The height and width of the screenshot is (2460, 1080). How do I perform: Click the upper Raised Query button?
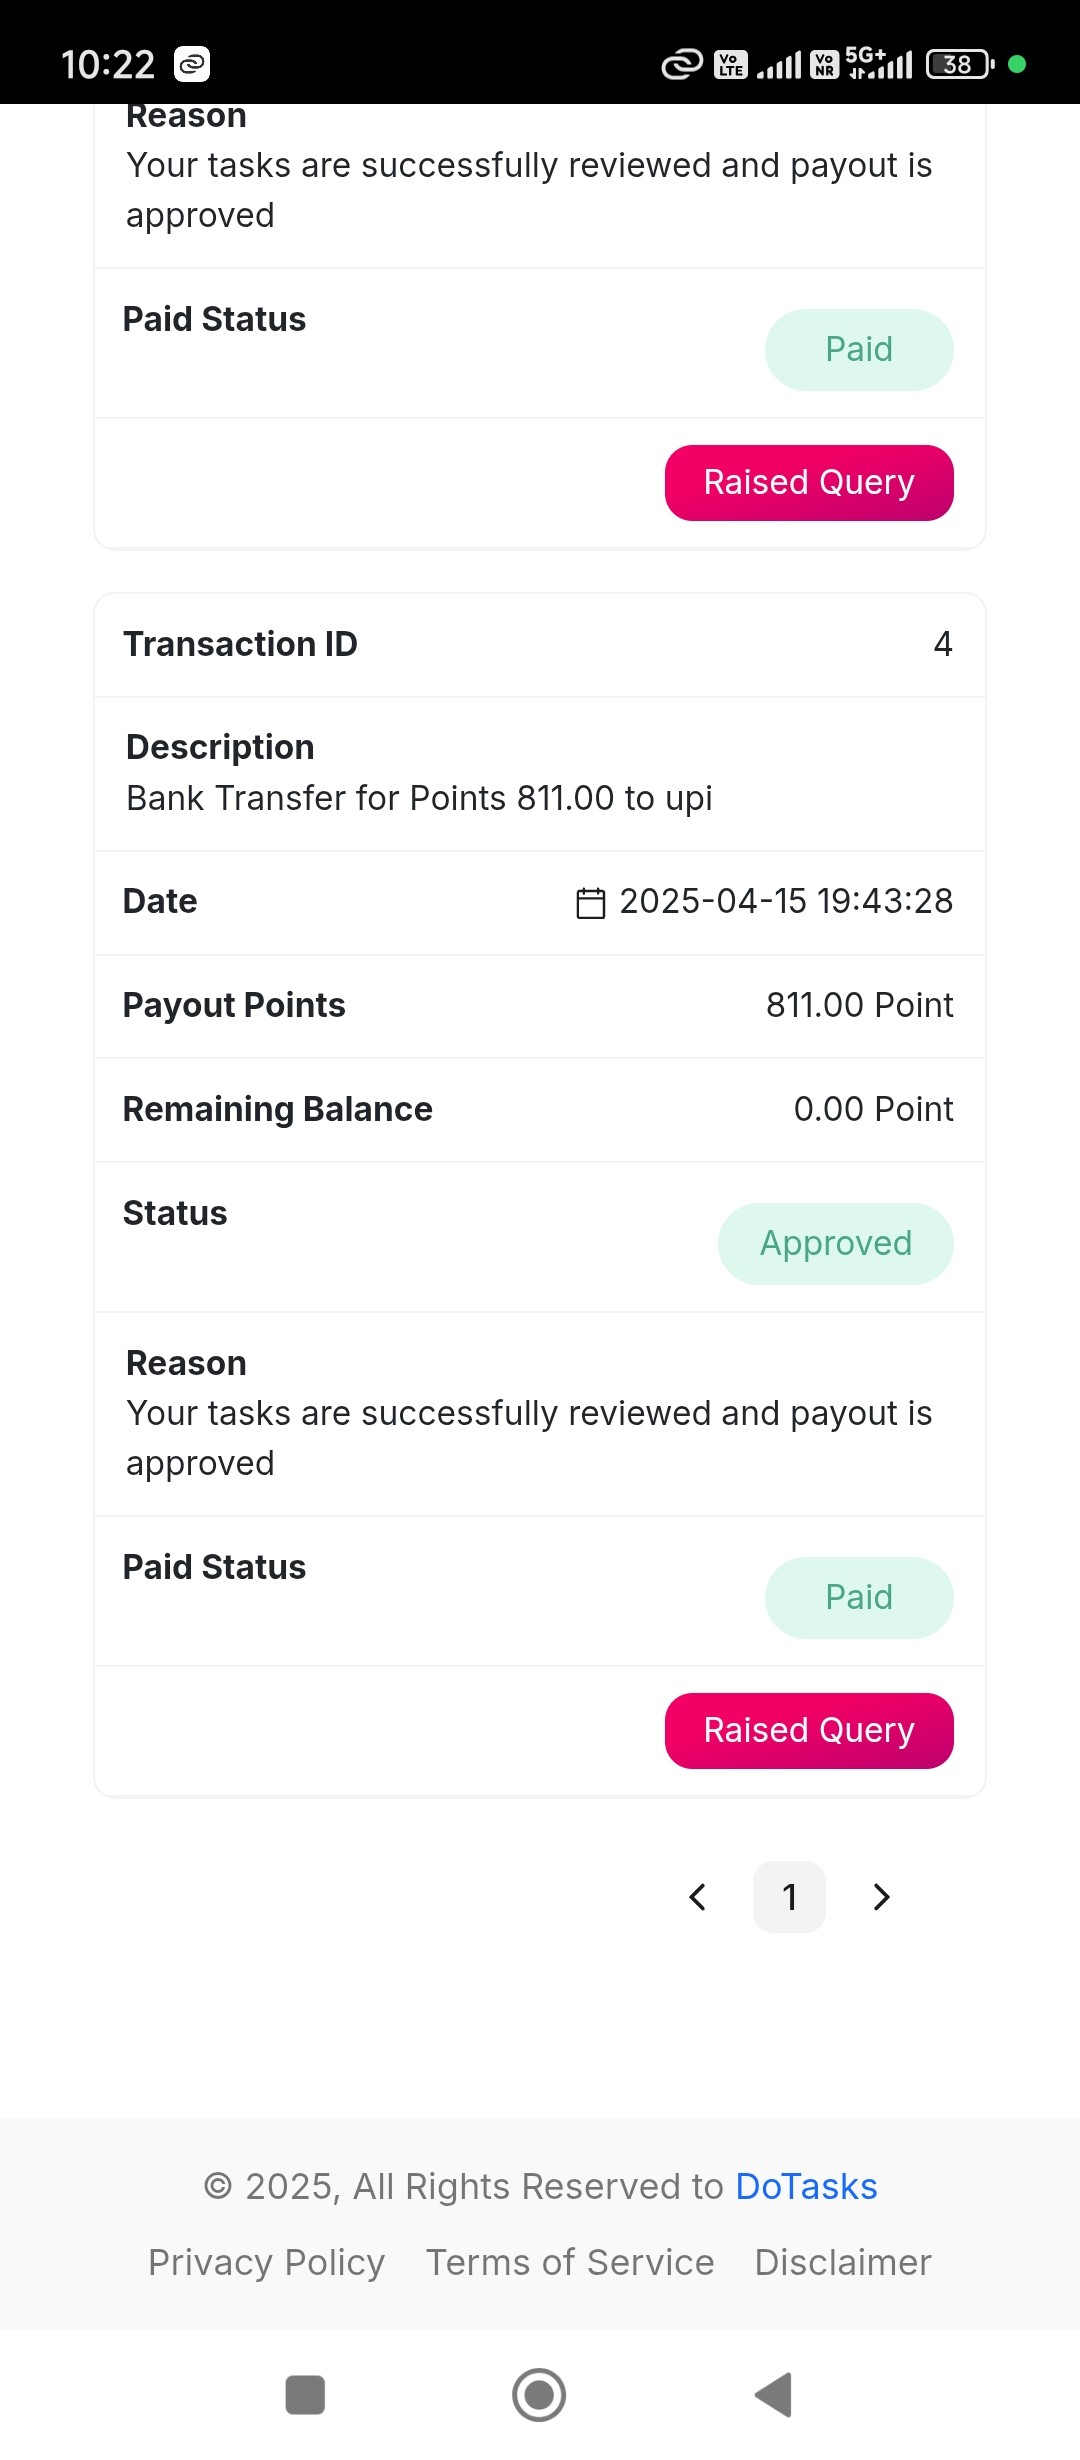coord(809,483)
